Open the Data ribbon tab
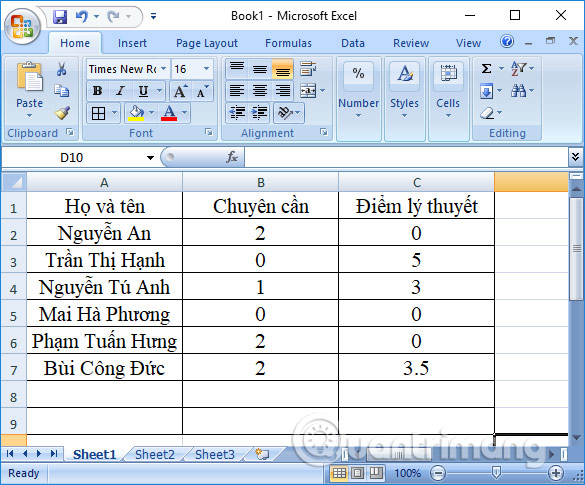 [353, 43]
